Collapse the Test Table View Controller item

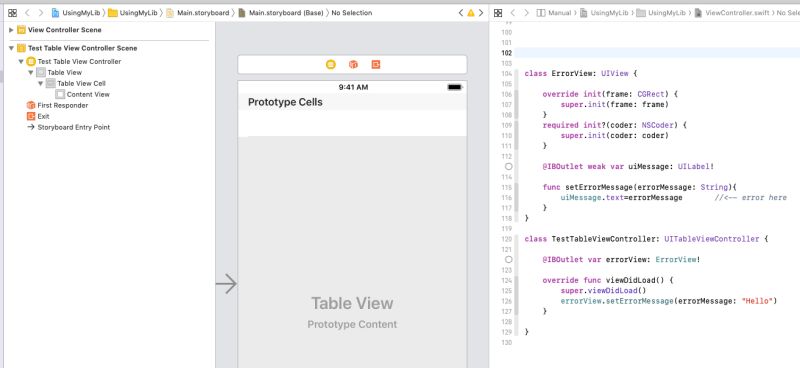(x=21, y=62)
